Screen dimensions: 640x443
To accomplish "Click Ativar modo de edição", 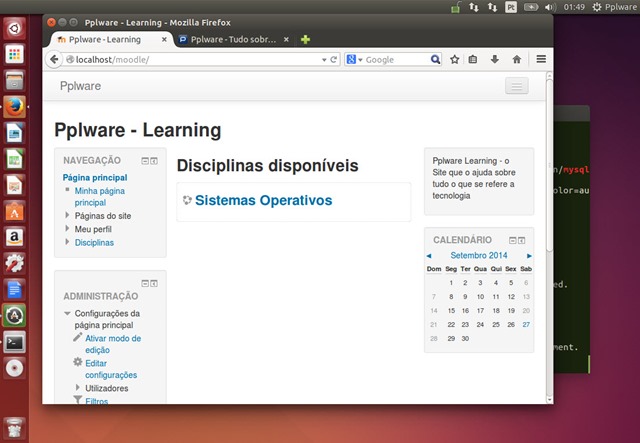I will click(113, 344).
